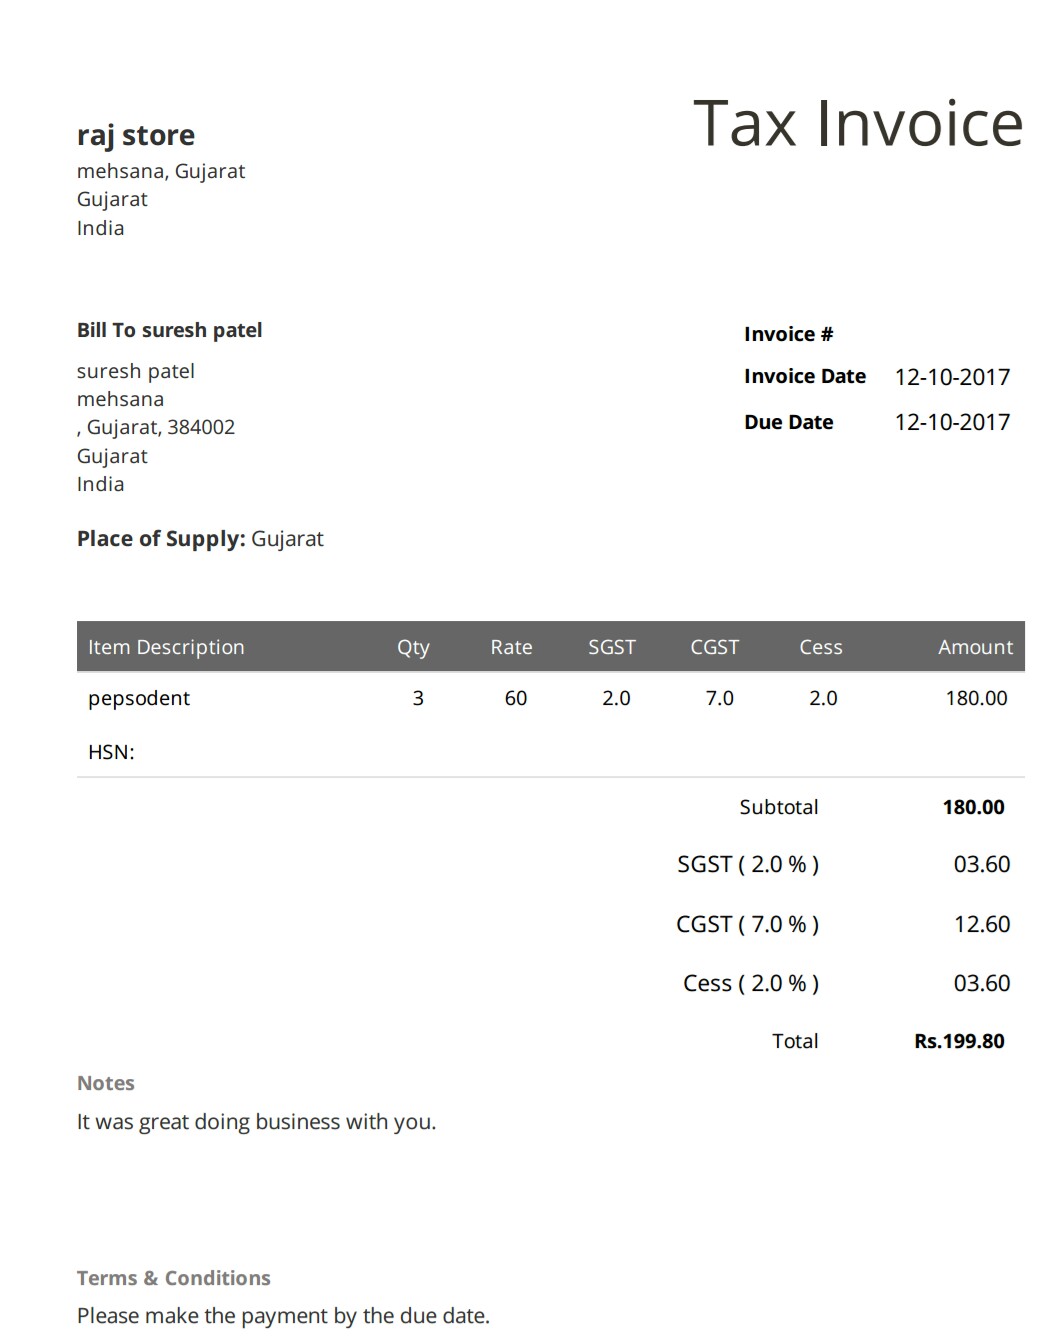This screenshot has width=1049, height=1340.
Task: Click the Cess column header
Action: pos(821,647)
